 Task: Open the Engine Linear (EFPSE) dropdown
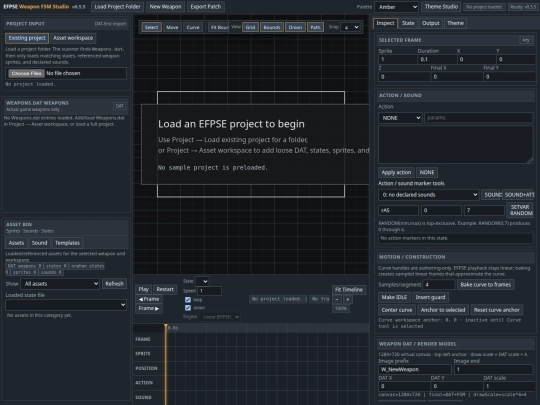[x=220, y=317]
